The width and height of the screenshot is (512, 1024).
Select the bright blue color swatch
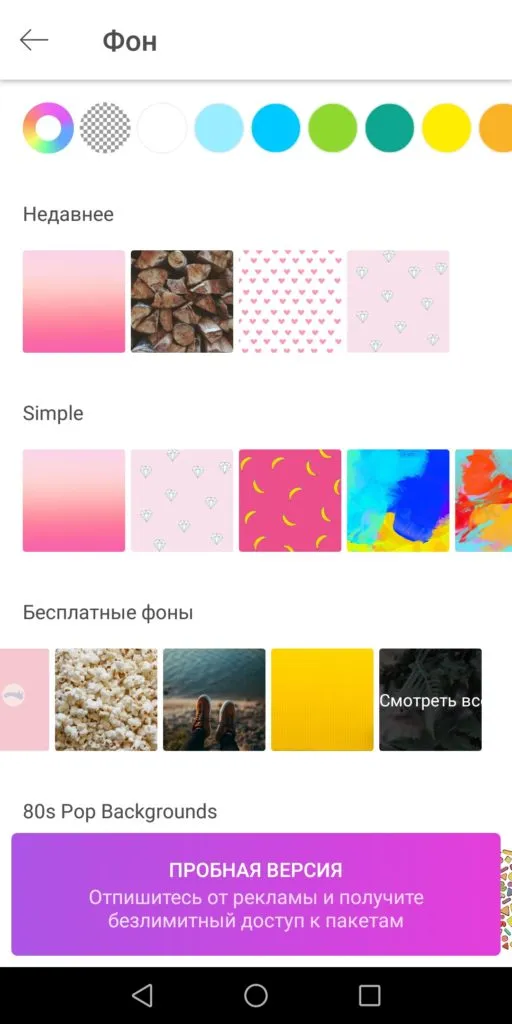click(x=276, y=128)
